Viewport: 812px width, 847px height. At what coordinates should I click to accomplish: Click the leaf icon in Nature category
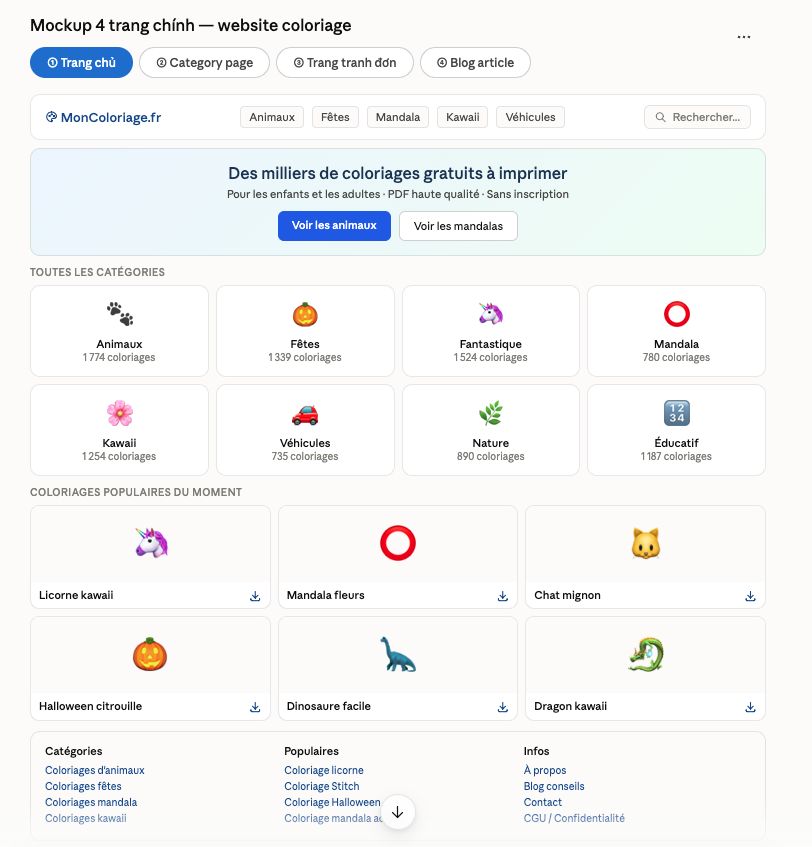(491, 413)
